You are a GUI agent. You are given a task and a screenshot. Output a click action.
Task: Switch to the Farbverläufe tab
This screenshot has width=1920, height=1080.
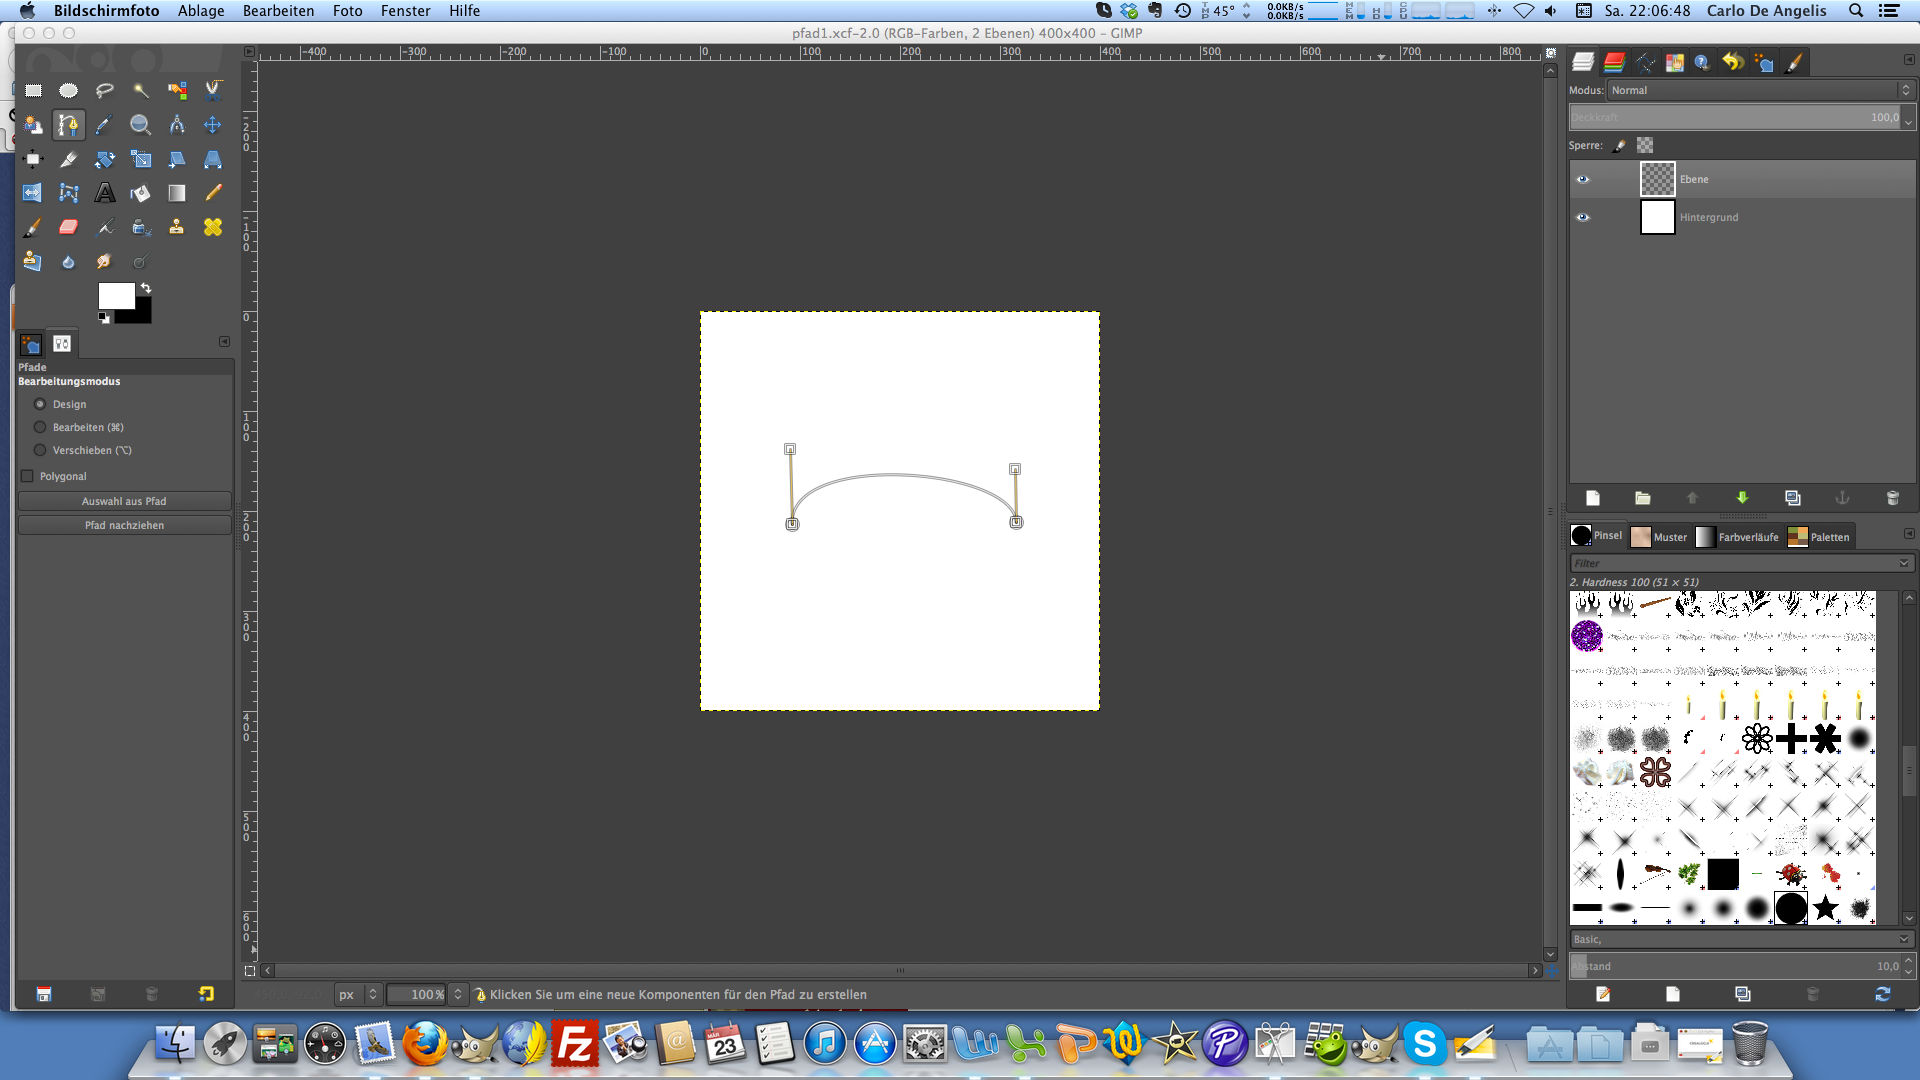tap(1738, 537)
